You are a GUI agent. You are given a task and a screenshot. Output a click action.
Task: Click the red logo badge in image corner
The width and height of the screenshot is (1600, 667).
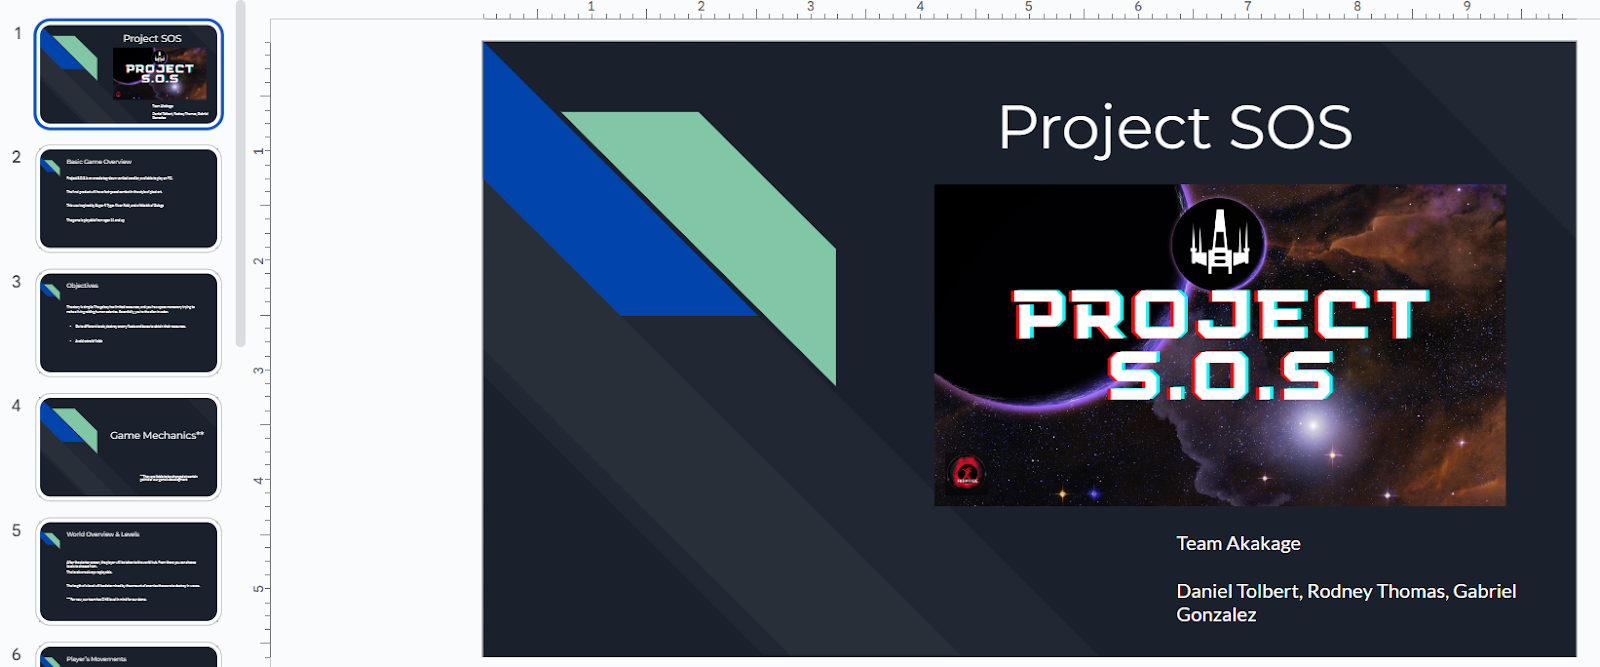966,472
